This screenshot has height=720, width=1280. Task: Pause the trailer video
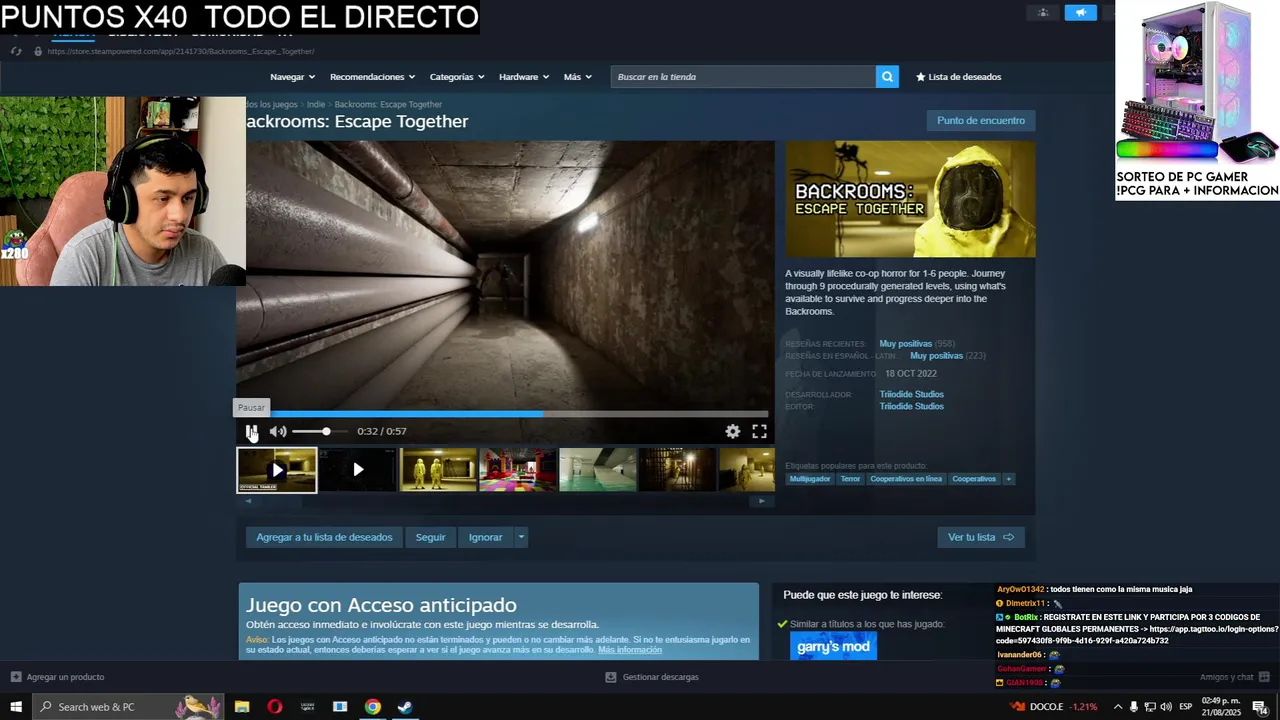[252, 431]
